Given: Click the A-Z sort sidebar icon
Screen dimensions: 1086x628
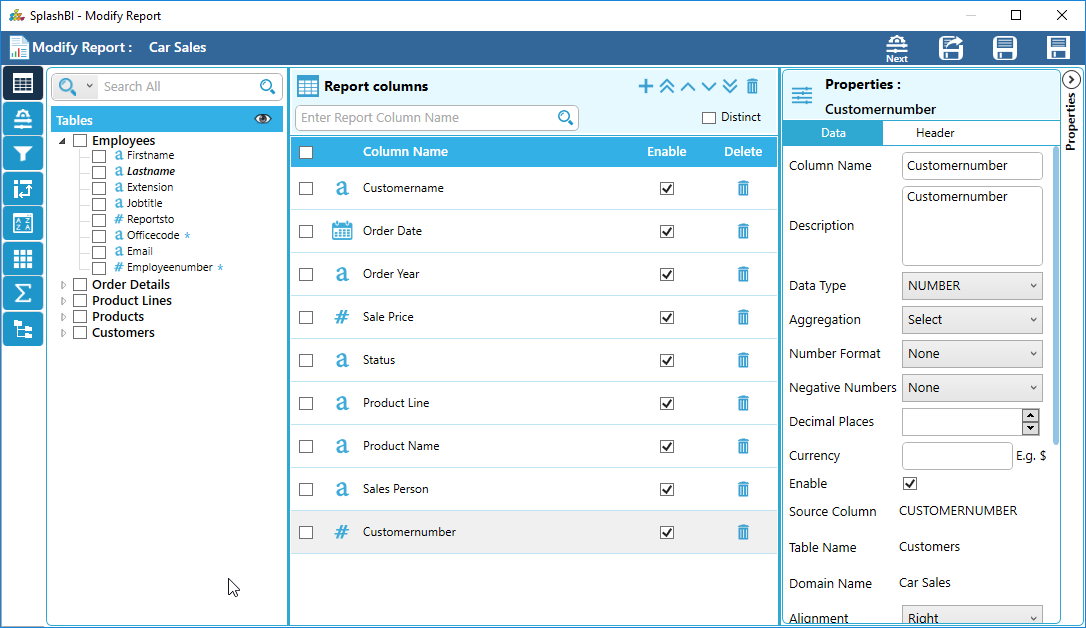Looking at the screenshot, I should [x=22, y=223].
